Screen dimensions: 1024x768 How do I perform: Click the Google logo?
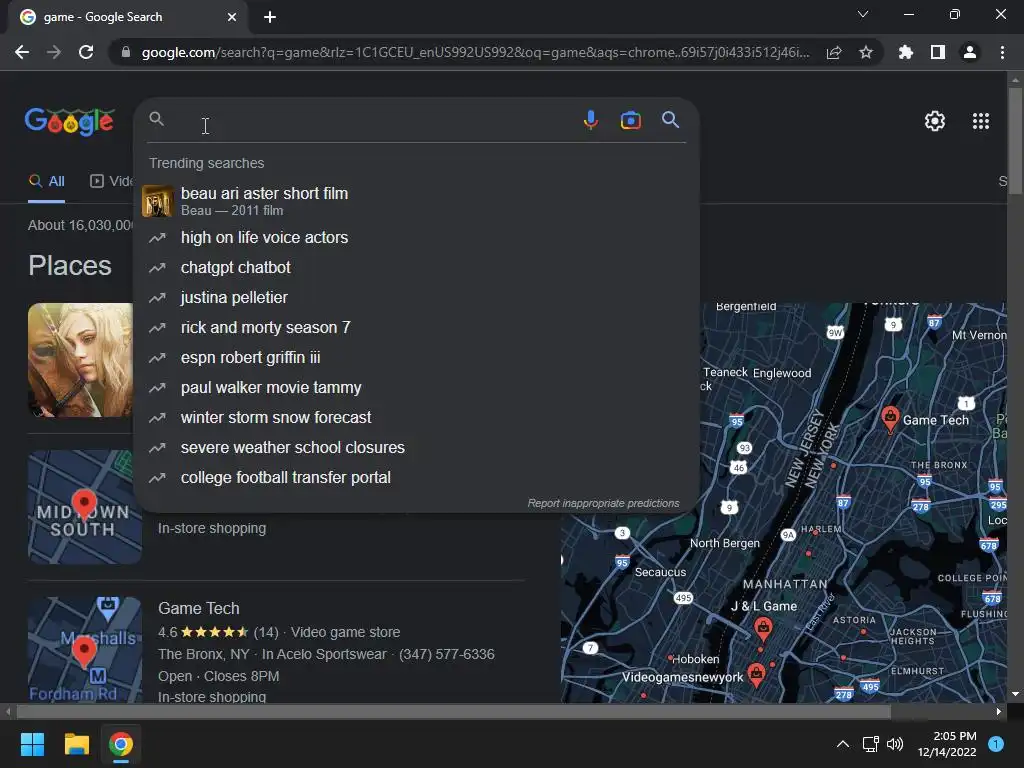(x=70, y=121)
